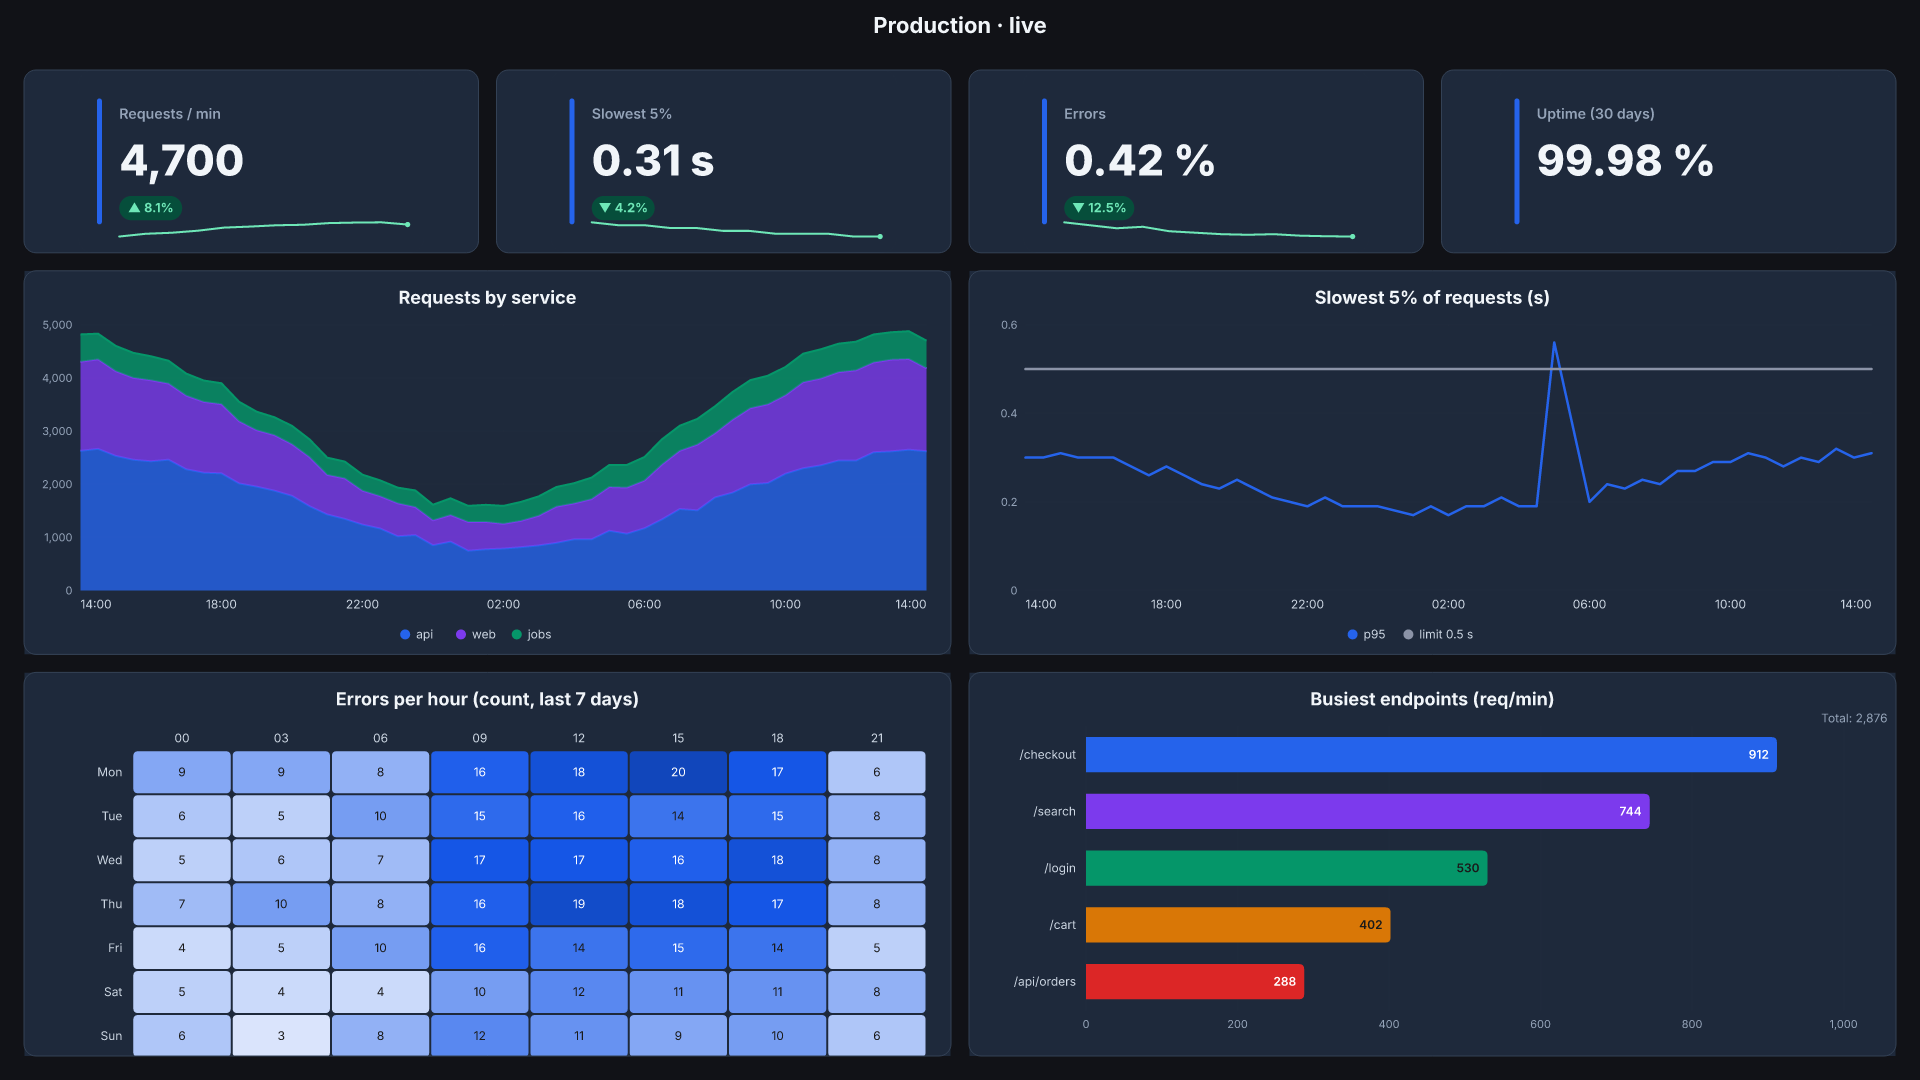Image resolution: width=1920 pixels, height=1080 pixels.
Task: Select the /api/orders bar showing 288
Action: point(1195,981)
